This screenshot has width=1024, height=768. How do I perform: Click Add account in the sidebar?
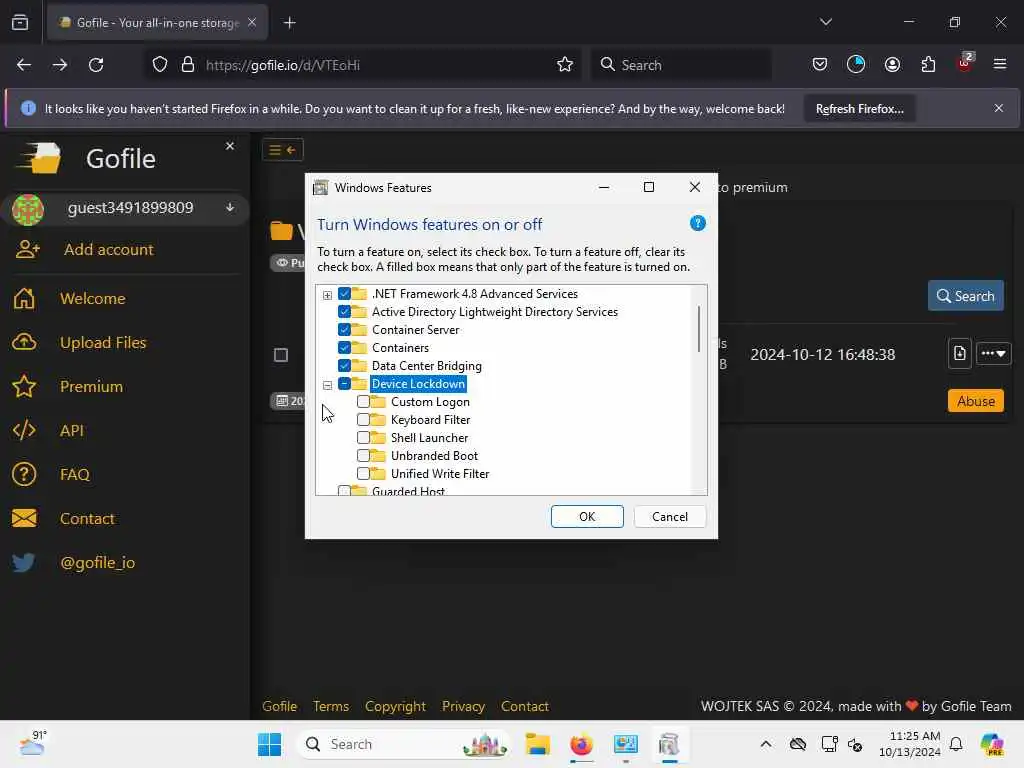(x=108, y=249)
